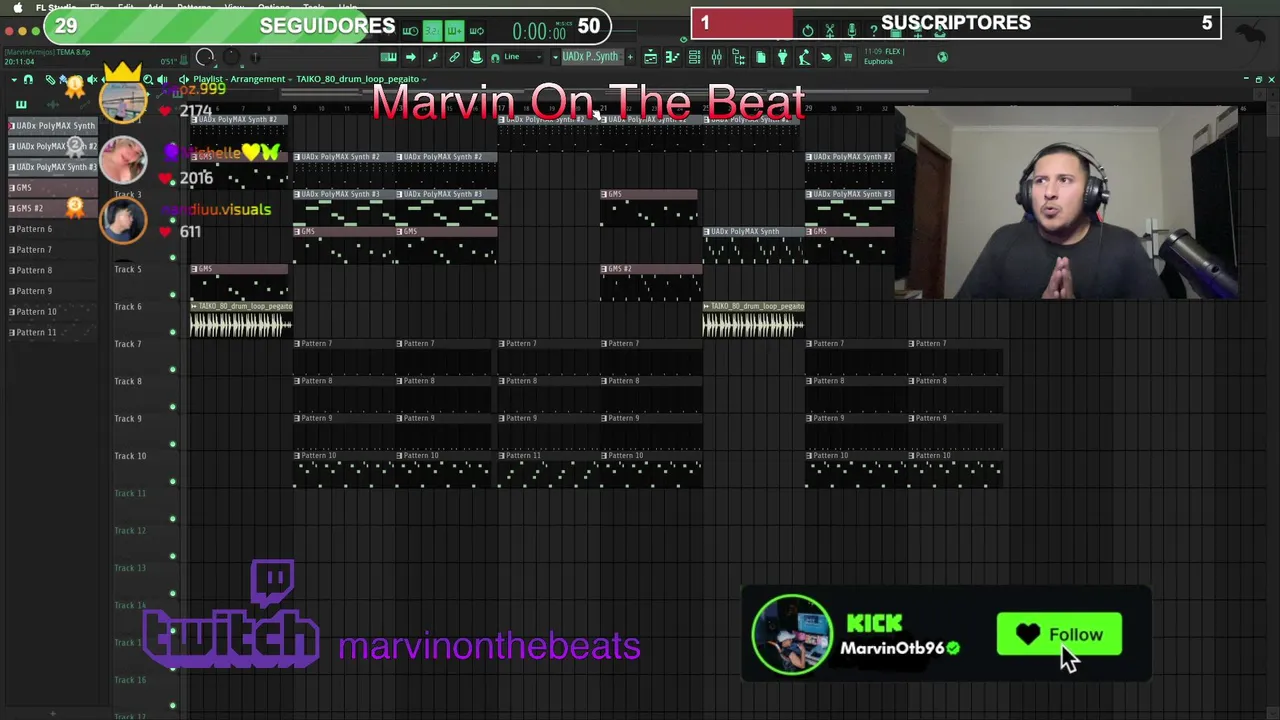Open the playlist options arrow menu
Screen dimensions: 1280x720
[x=14, y=79]
